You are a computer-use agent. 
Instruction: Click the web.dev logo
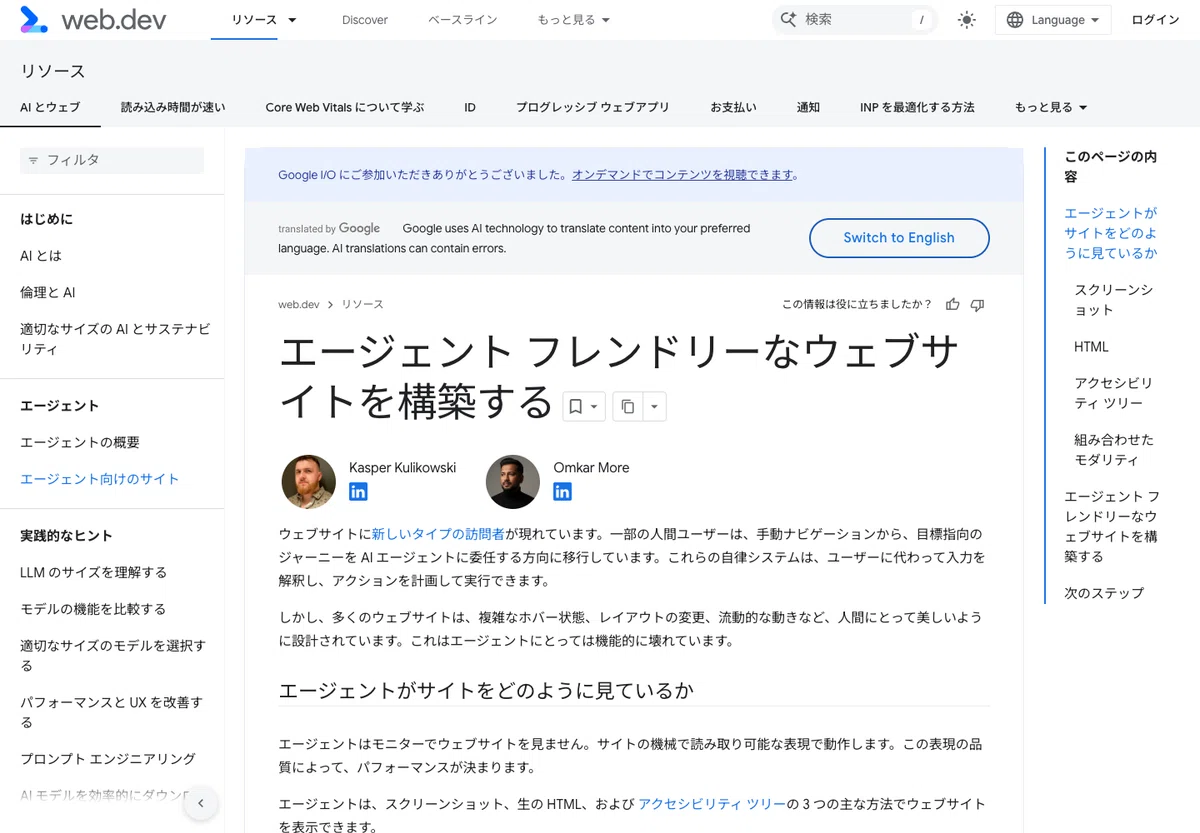(x=93, y=19)
